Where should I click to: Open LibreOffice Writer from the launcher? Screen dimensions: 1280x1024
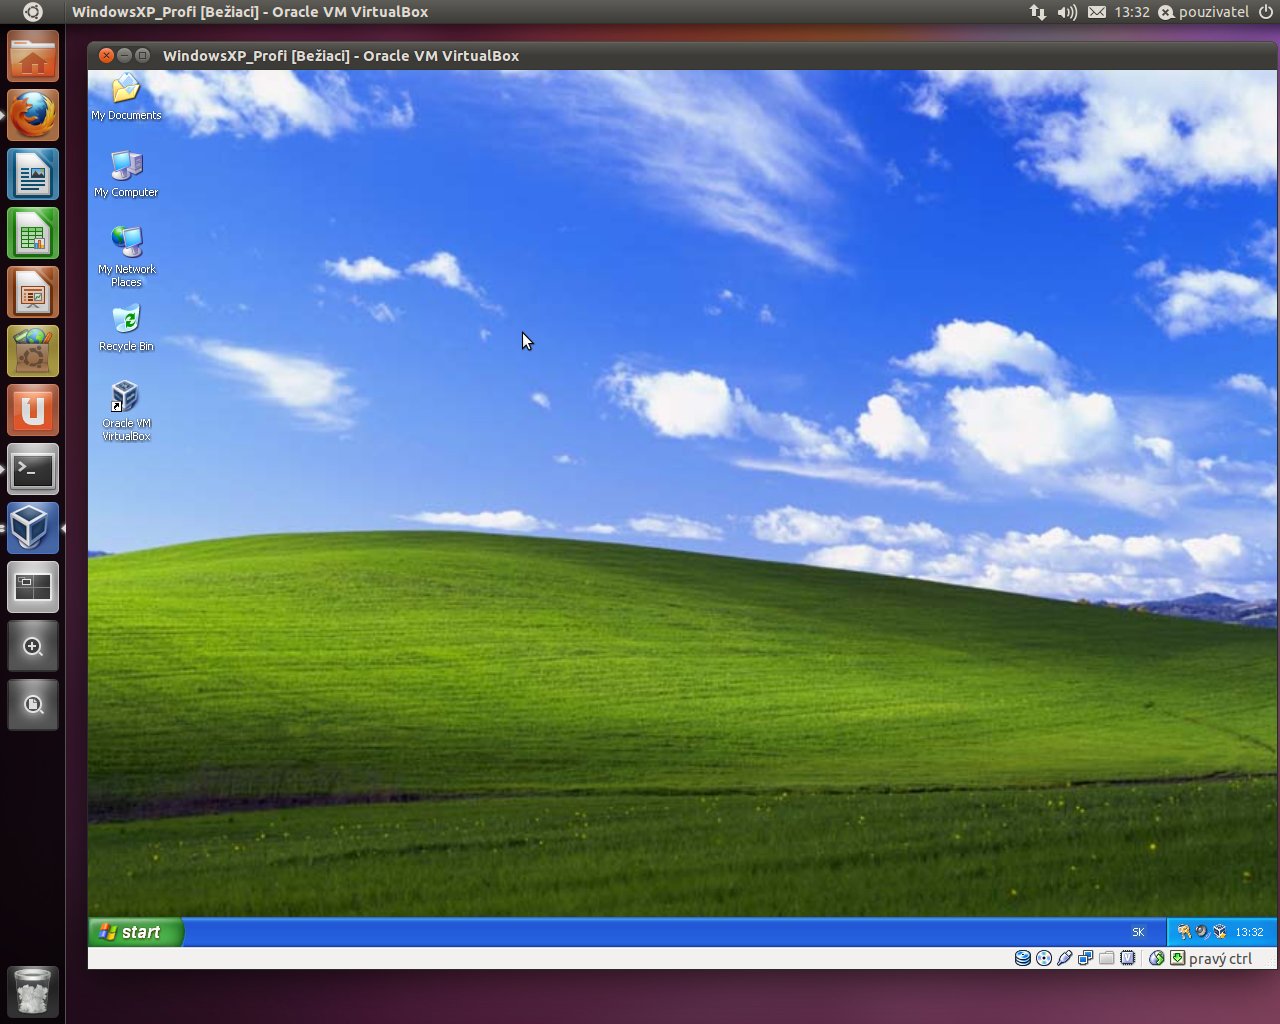pos(33,175)
